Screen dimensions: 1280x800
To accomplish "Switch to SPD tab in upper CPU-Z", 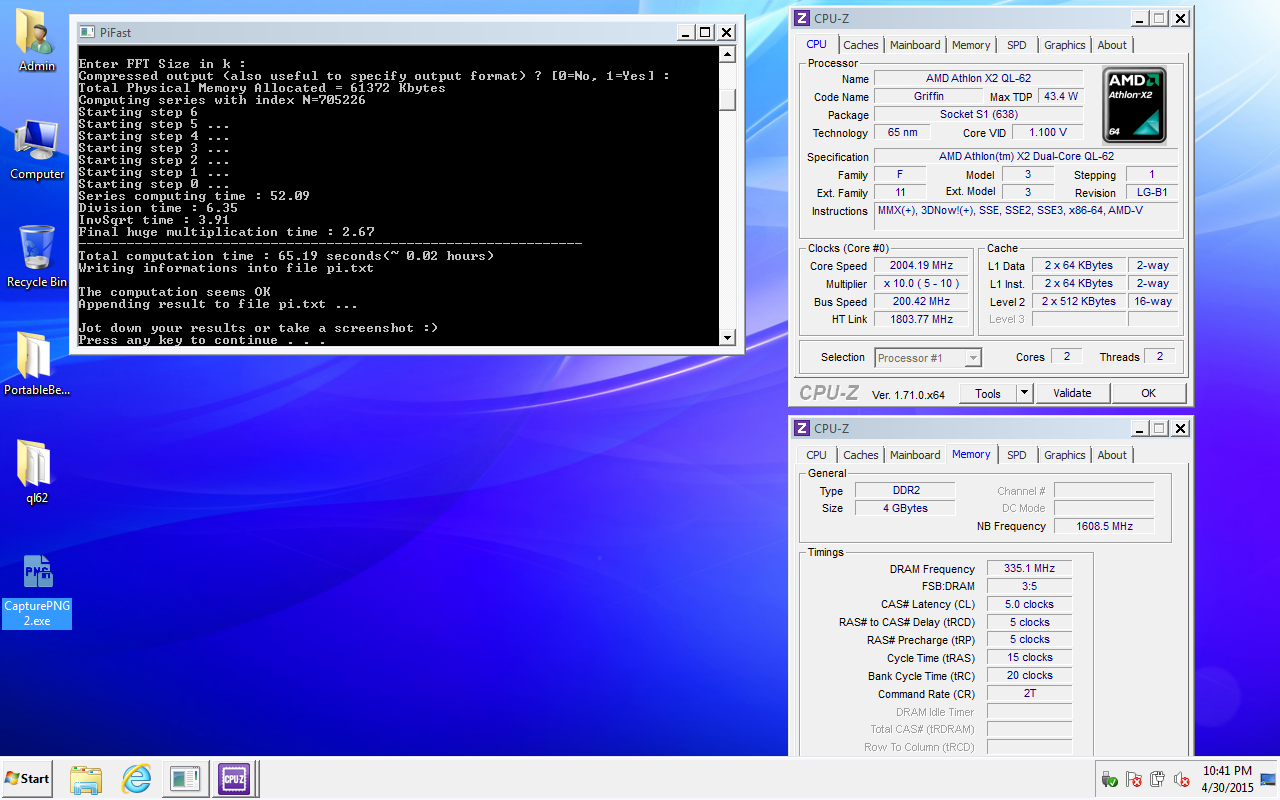I will 1017,45.
